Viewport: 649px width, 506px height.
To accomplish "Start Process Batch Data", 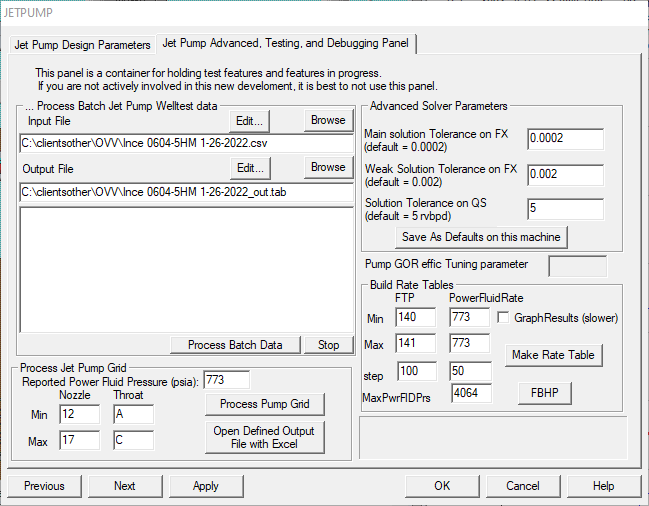I will point(235,345).
